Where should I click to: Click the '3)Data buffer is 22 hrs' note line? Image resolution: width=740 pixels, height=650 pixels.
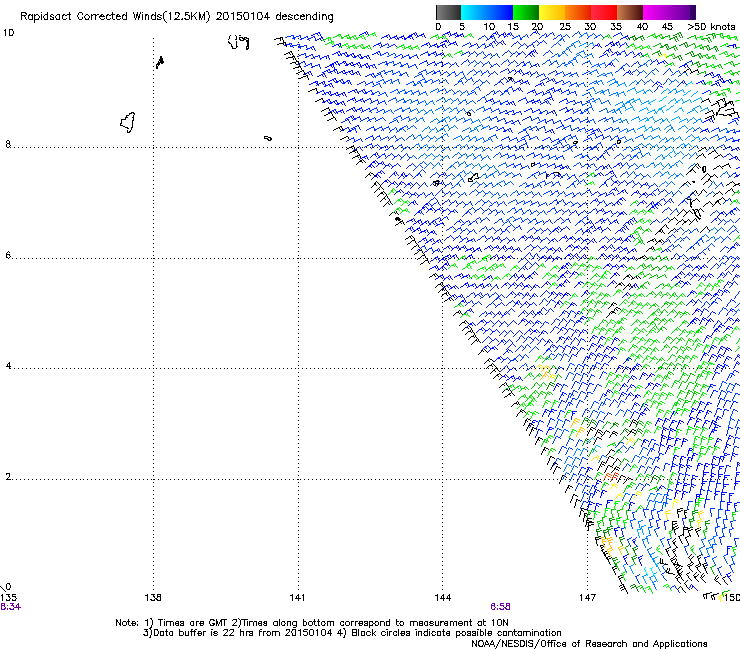[x=352, y=633]
